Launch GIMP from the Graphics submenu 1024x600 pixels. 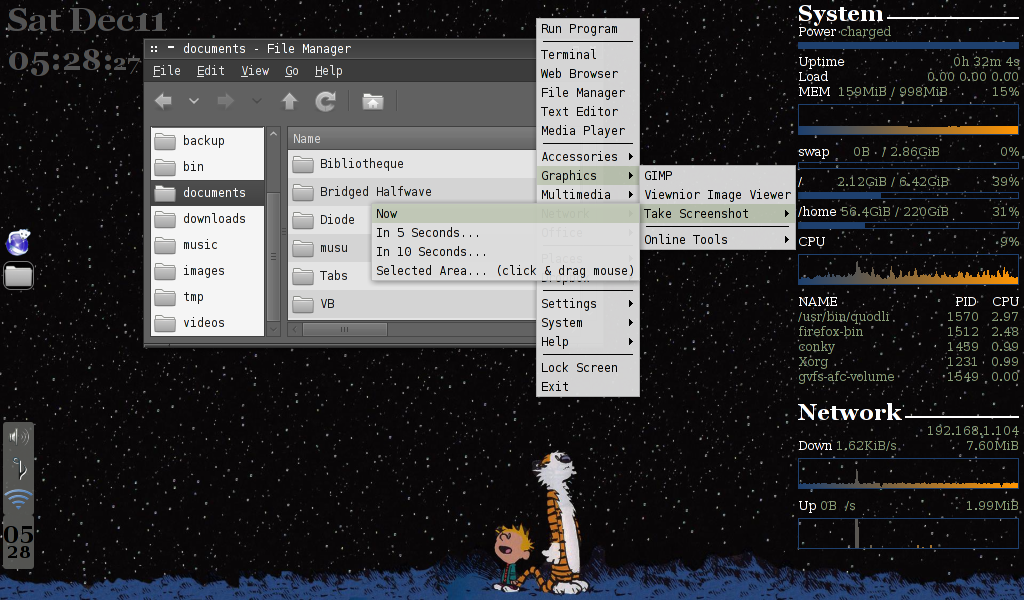(717, 176)
